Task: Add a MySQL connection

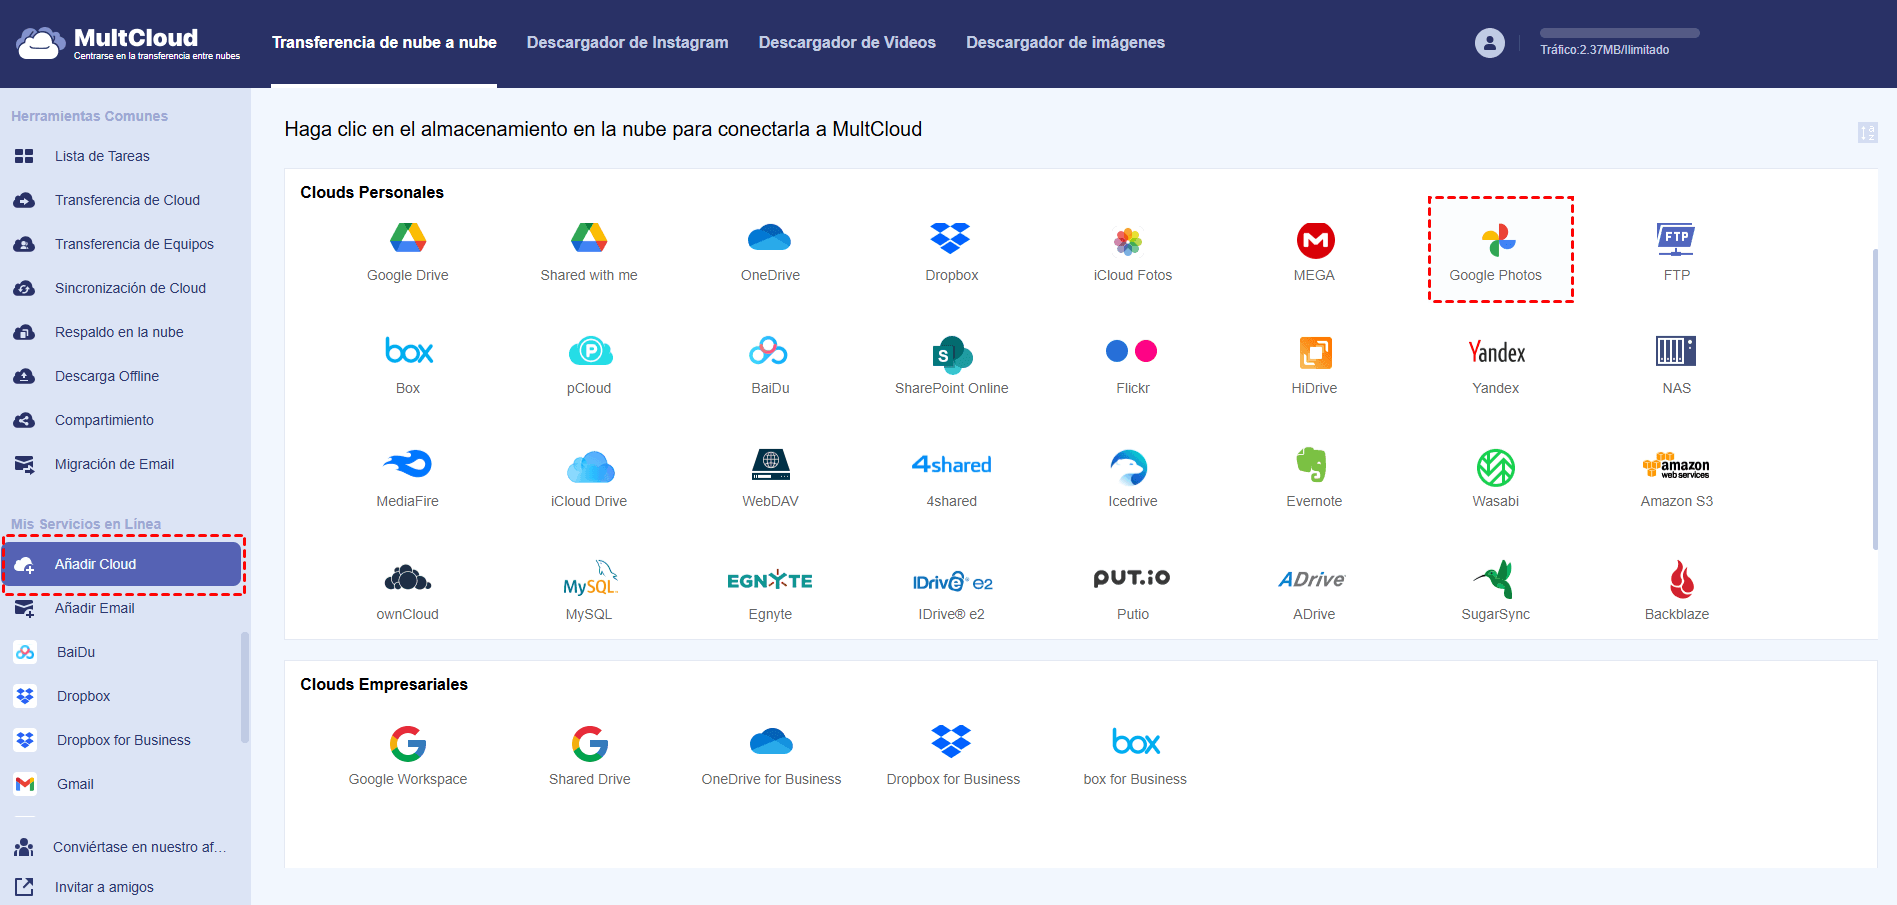Action: tap(589, 591)
